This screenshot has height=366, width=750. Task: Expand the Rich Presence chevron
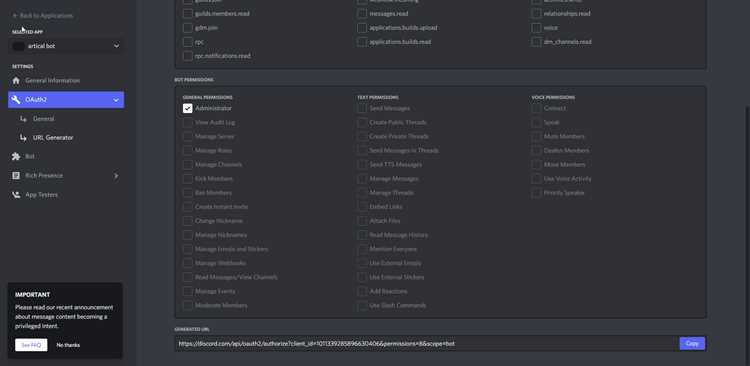(x=116, y=176)
